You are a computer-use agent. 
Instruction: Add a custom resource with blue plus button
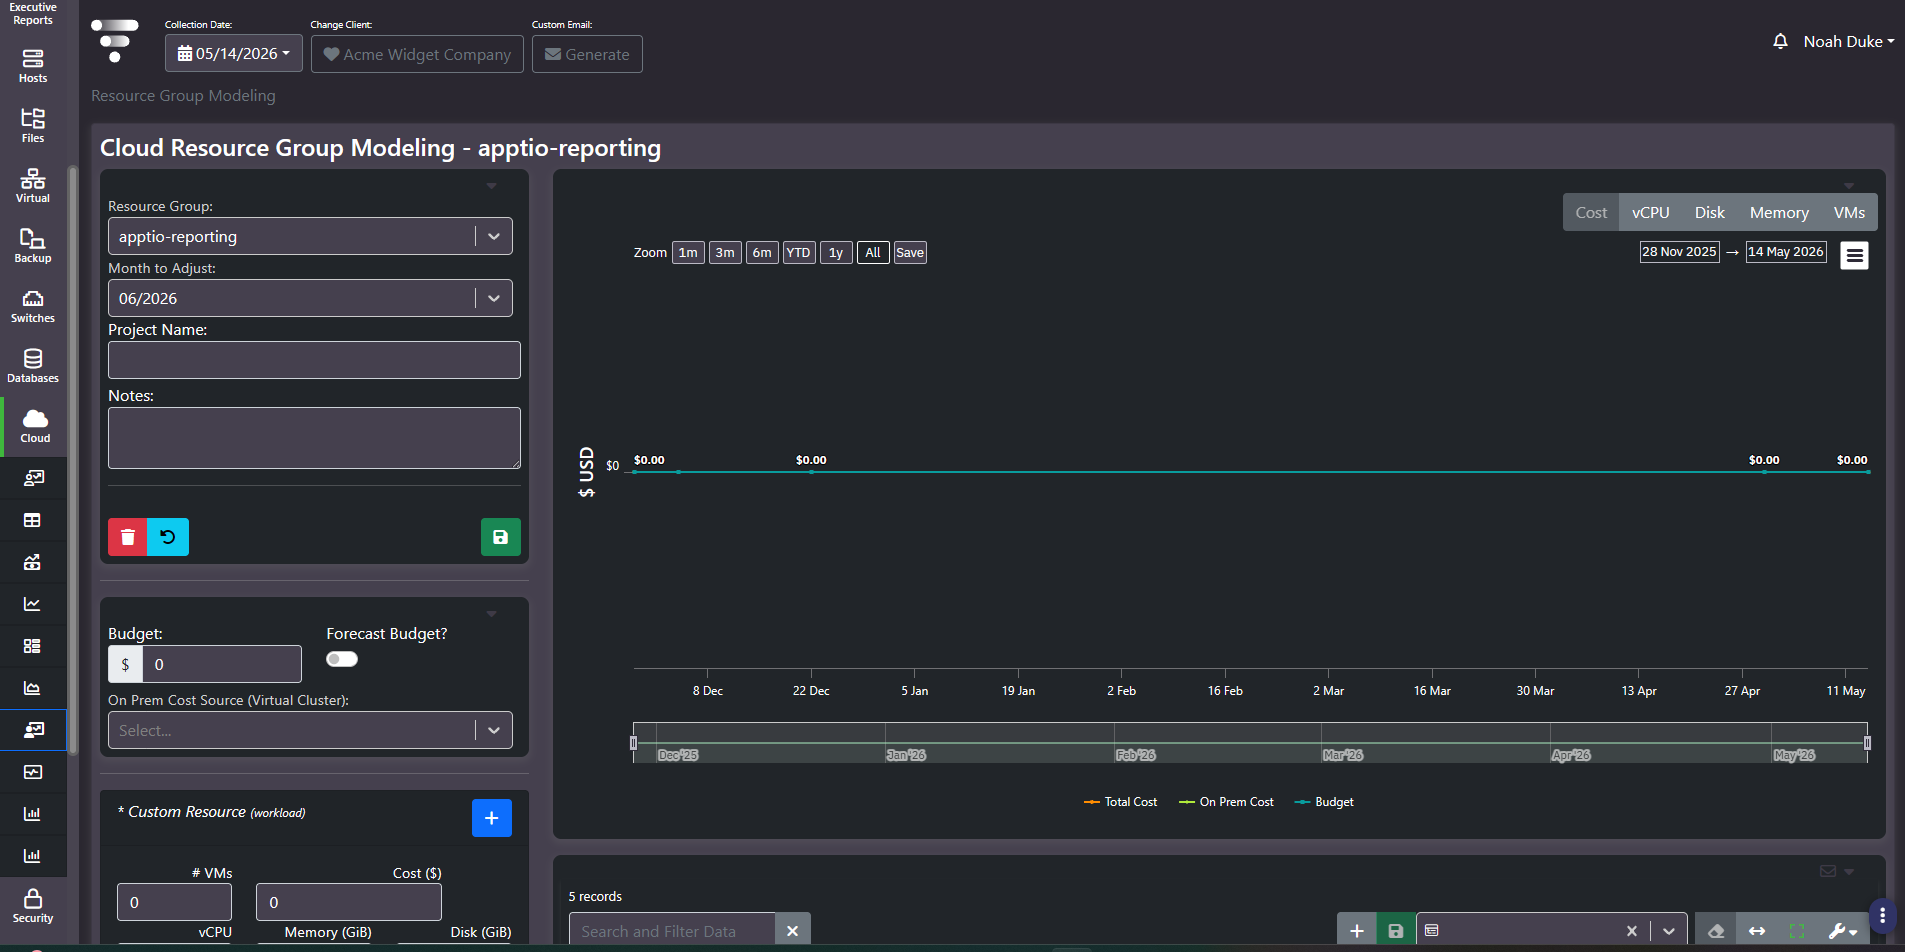[492, 818]
